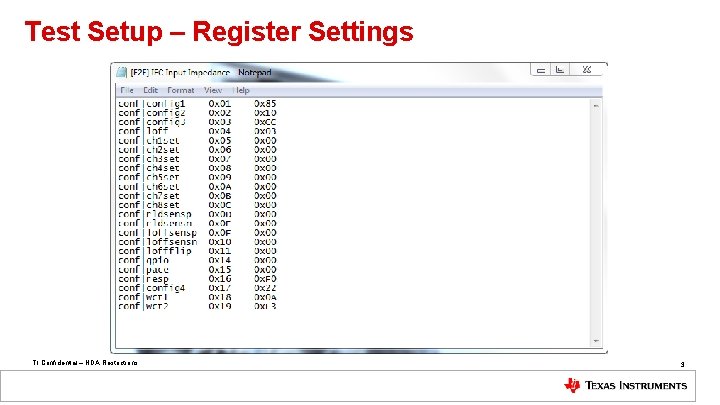Screen dimensions: 720x405
Task: Click value 0x03 in loff row
Action: (265, 131)
